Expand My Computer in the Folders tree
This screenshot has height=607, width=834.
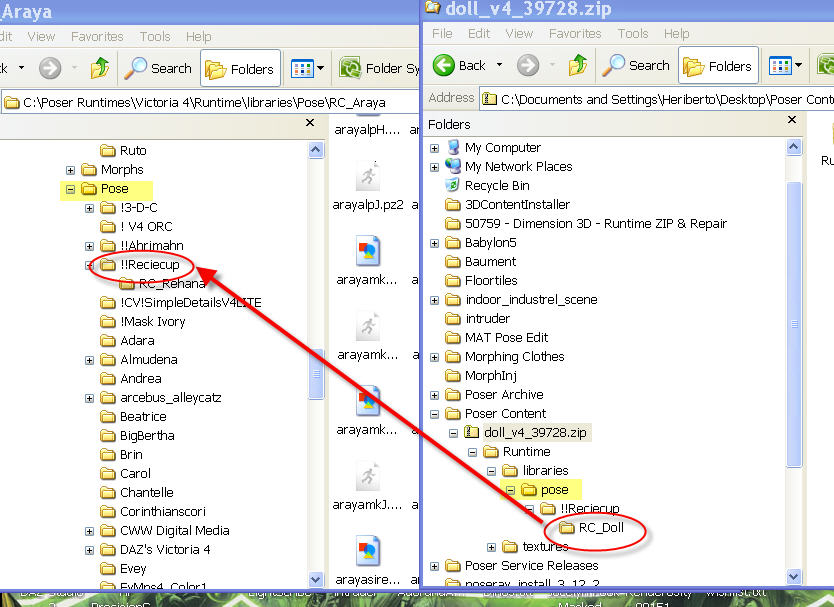point(435,148)
